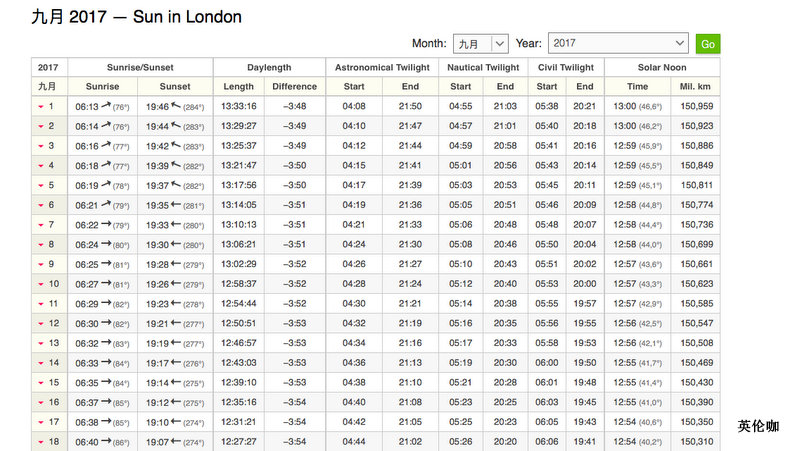Click sunset arrow icon for 19:35
800x451 pixels.
[177, 205]
